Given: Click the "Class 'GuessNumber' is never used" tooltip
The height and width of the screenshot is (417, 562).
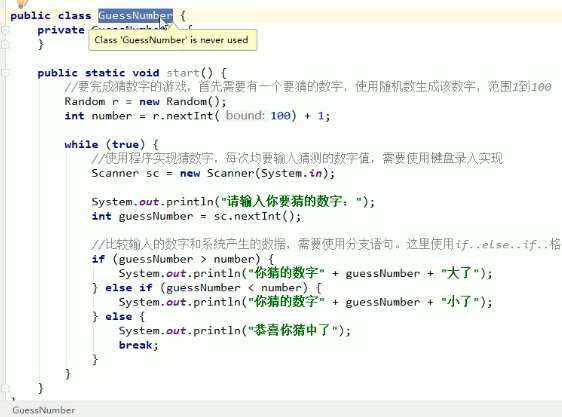Looking at the screenshot, I should (172, 40).
